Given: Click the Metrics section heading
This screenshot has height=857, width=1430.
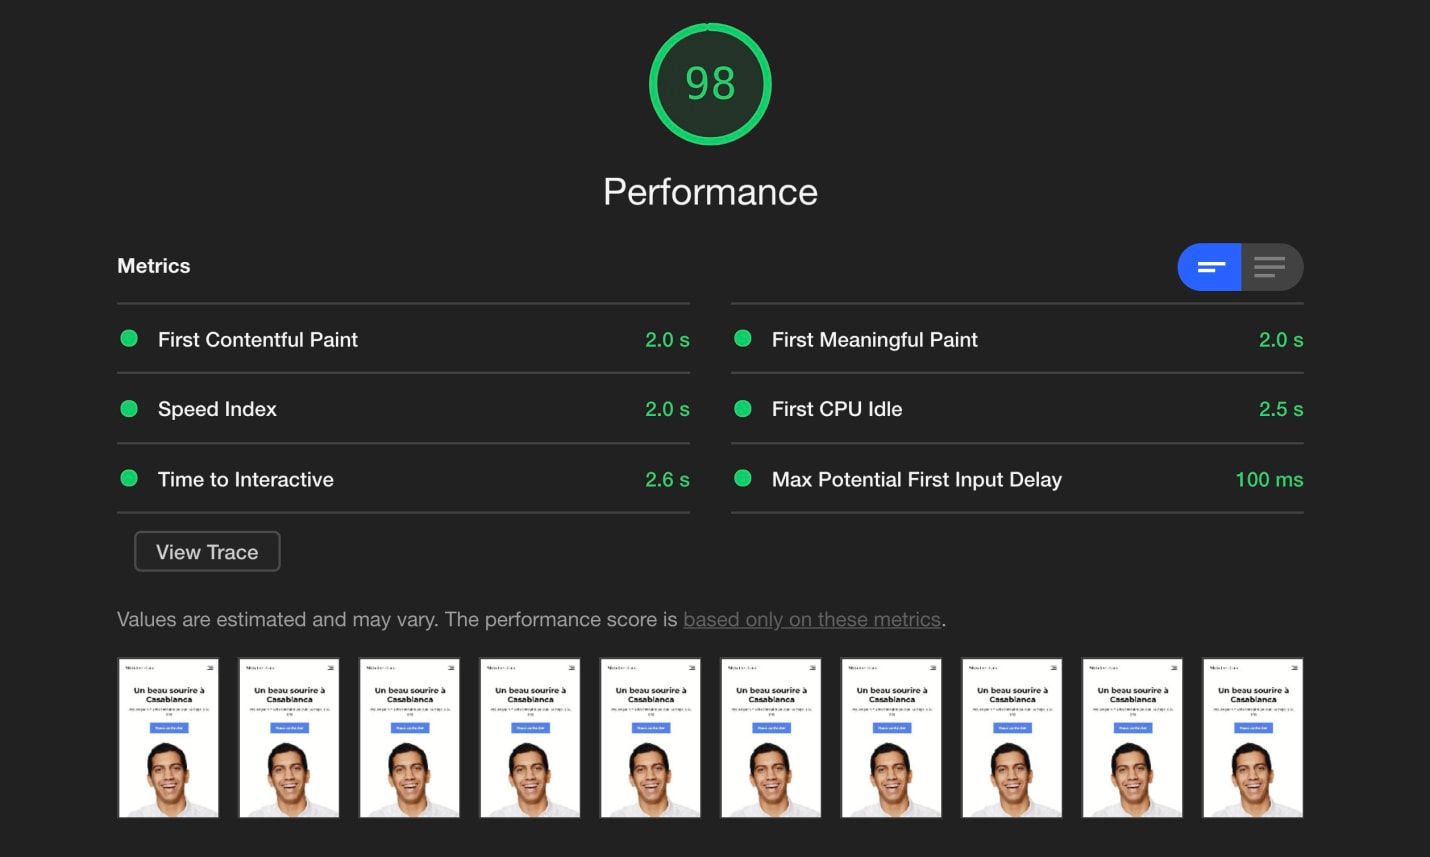Looking at the screenshot, I should pos(153,266).
